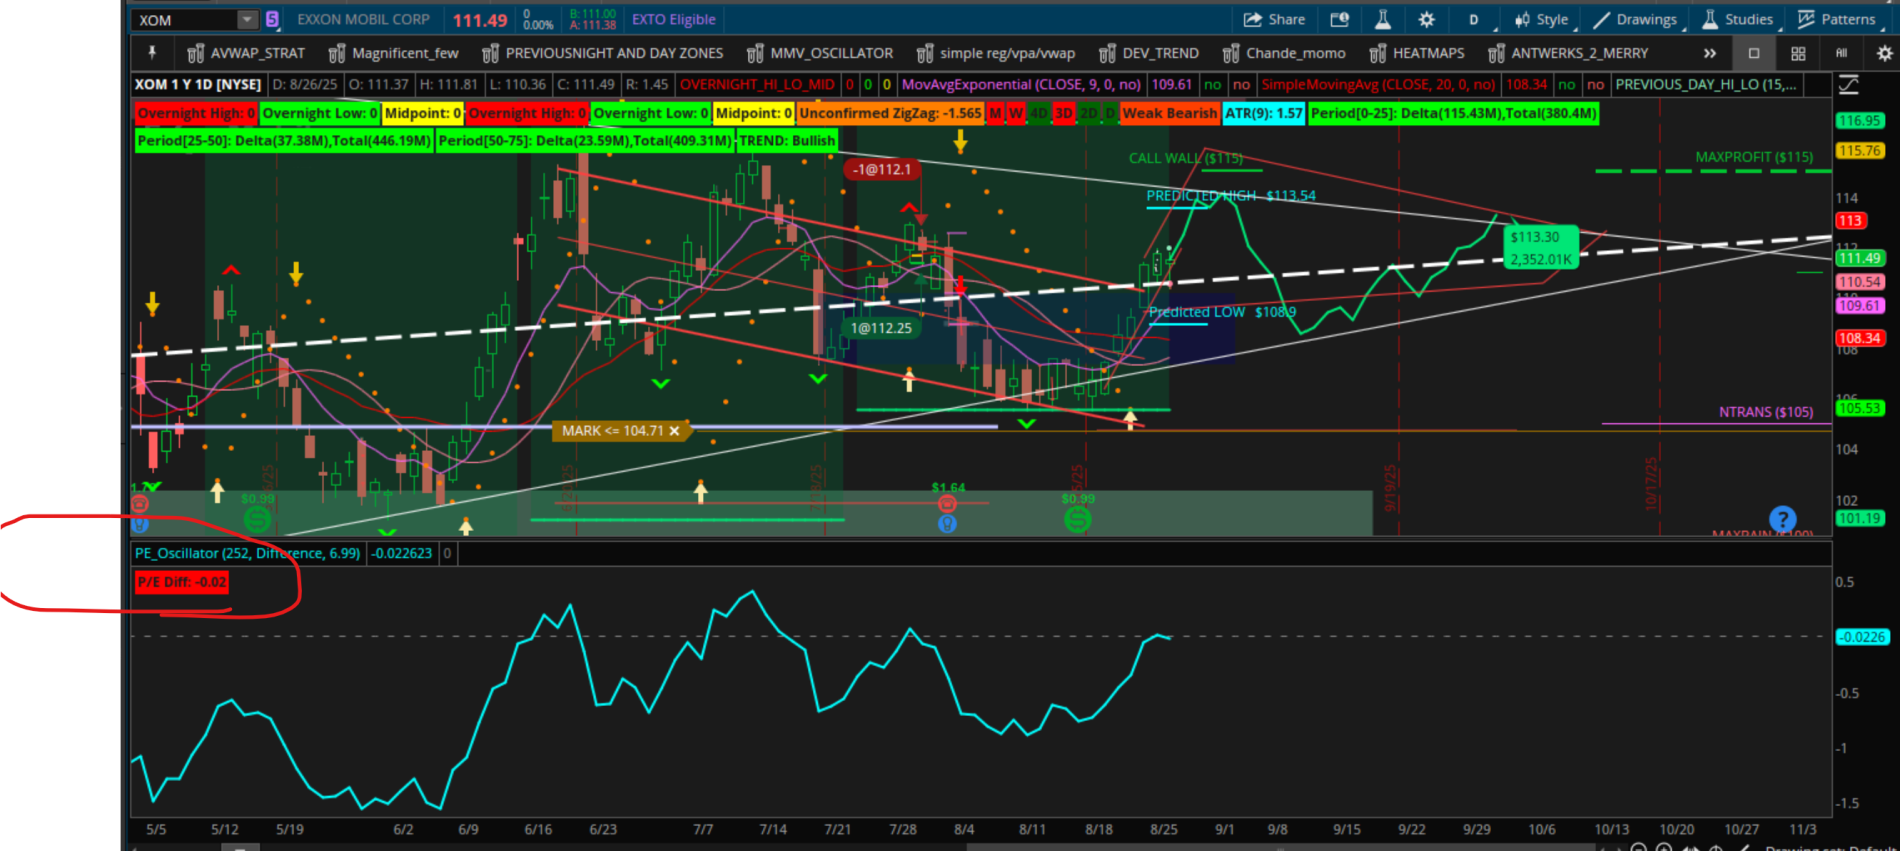This screenshot has width=1900, height=851.
Task: Load the HEATMAPS study set
Action: click(1417, 53)
